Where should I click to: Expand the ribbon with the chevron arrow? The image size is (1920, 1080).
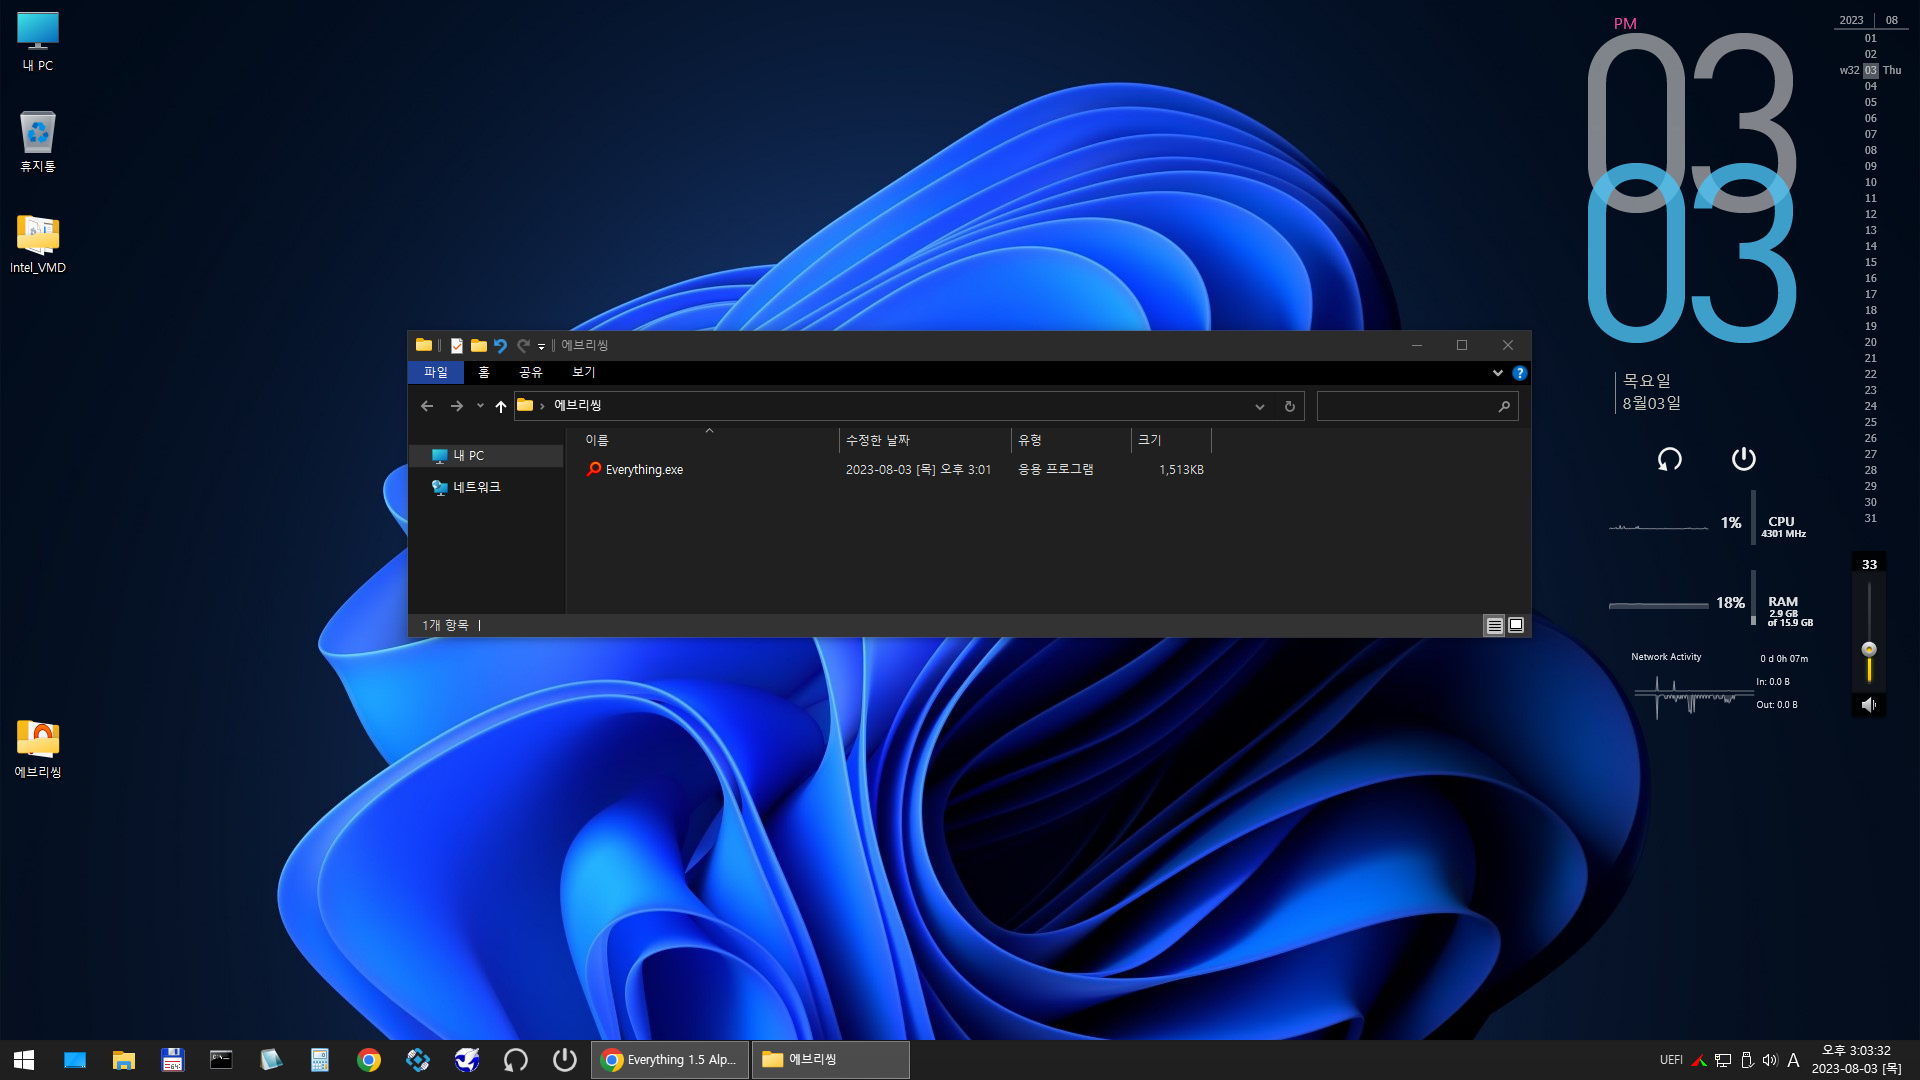(1497, 373)
